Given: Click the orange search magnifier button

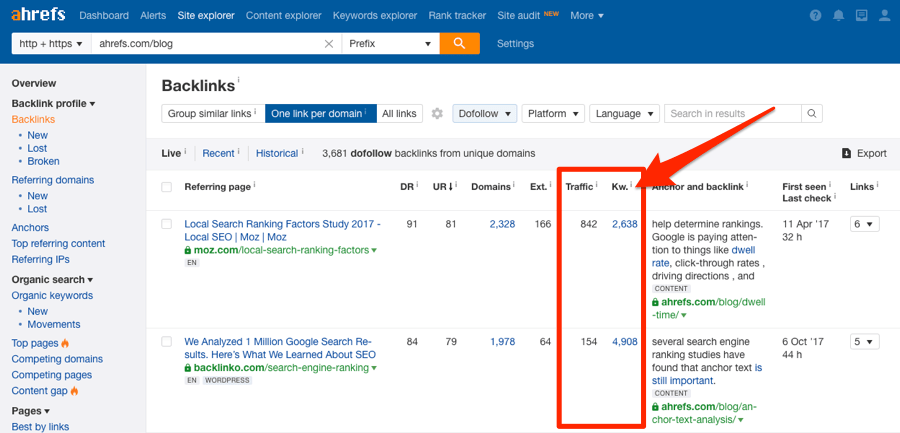Looking at the screenshot, I should tap(460, 44).
